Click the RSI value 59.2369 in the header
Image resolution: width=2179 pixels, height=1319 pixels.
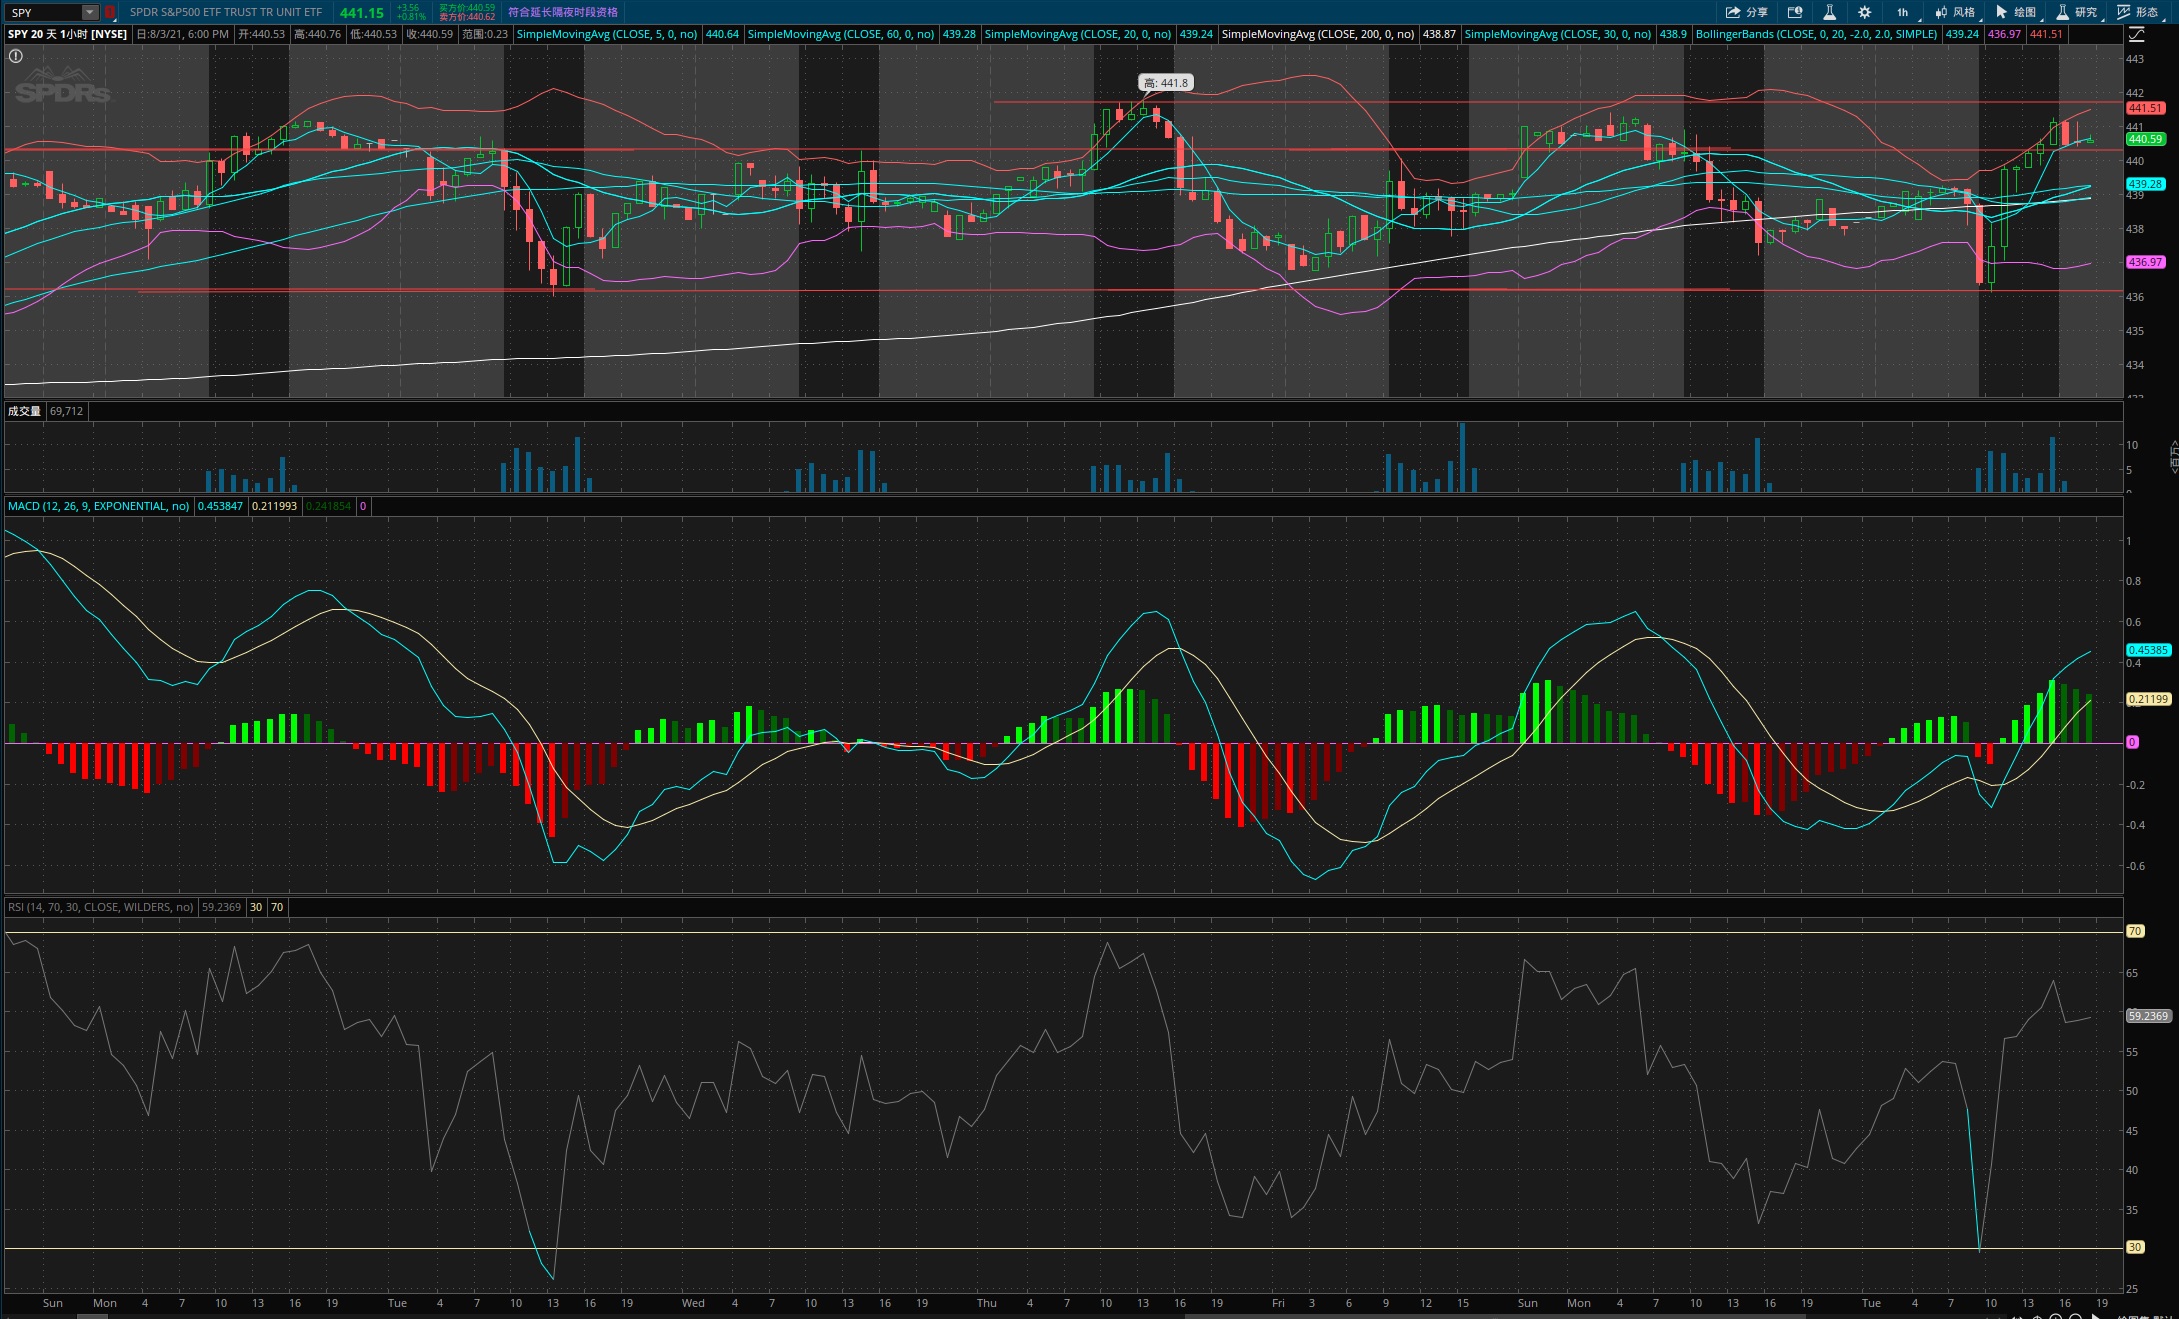(221, 907)
